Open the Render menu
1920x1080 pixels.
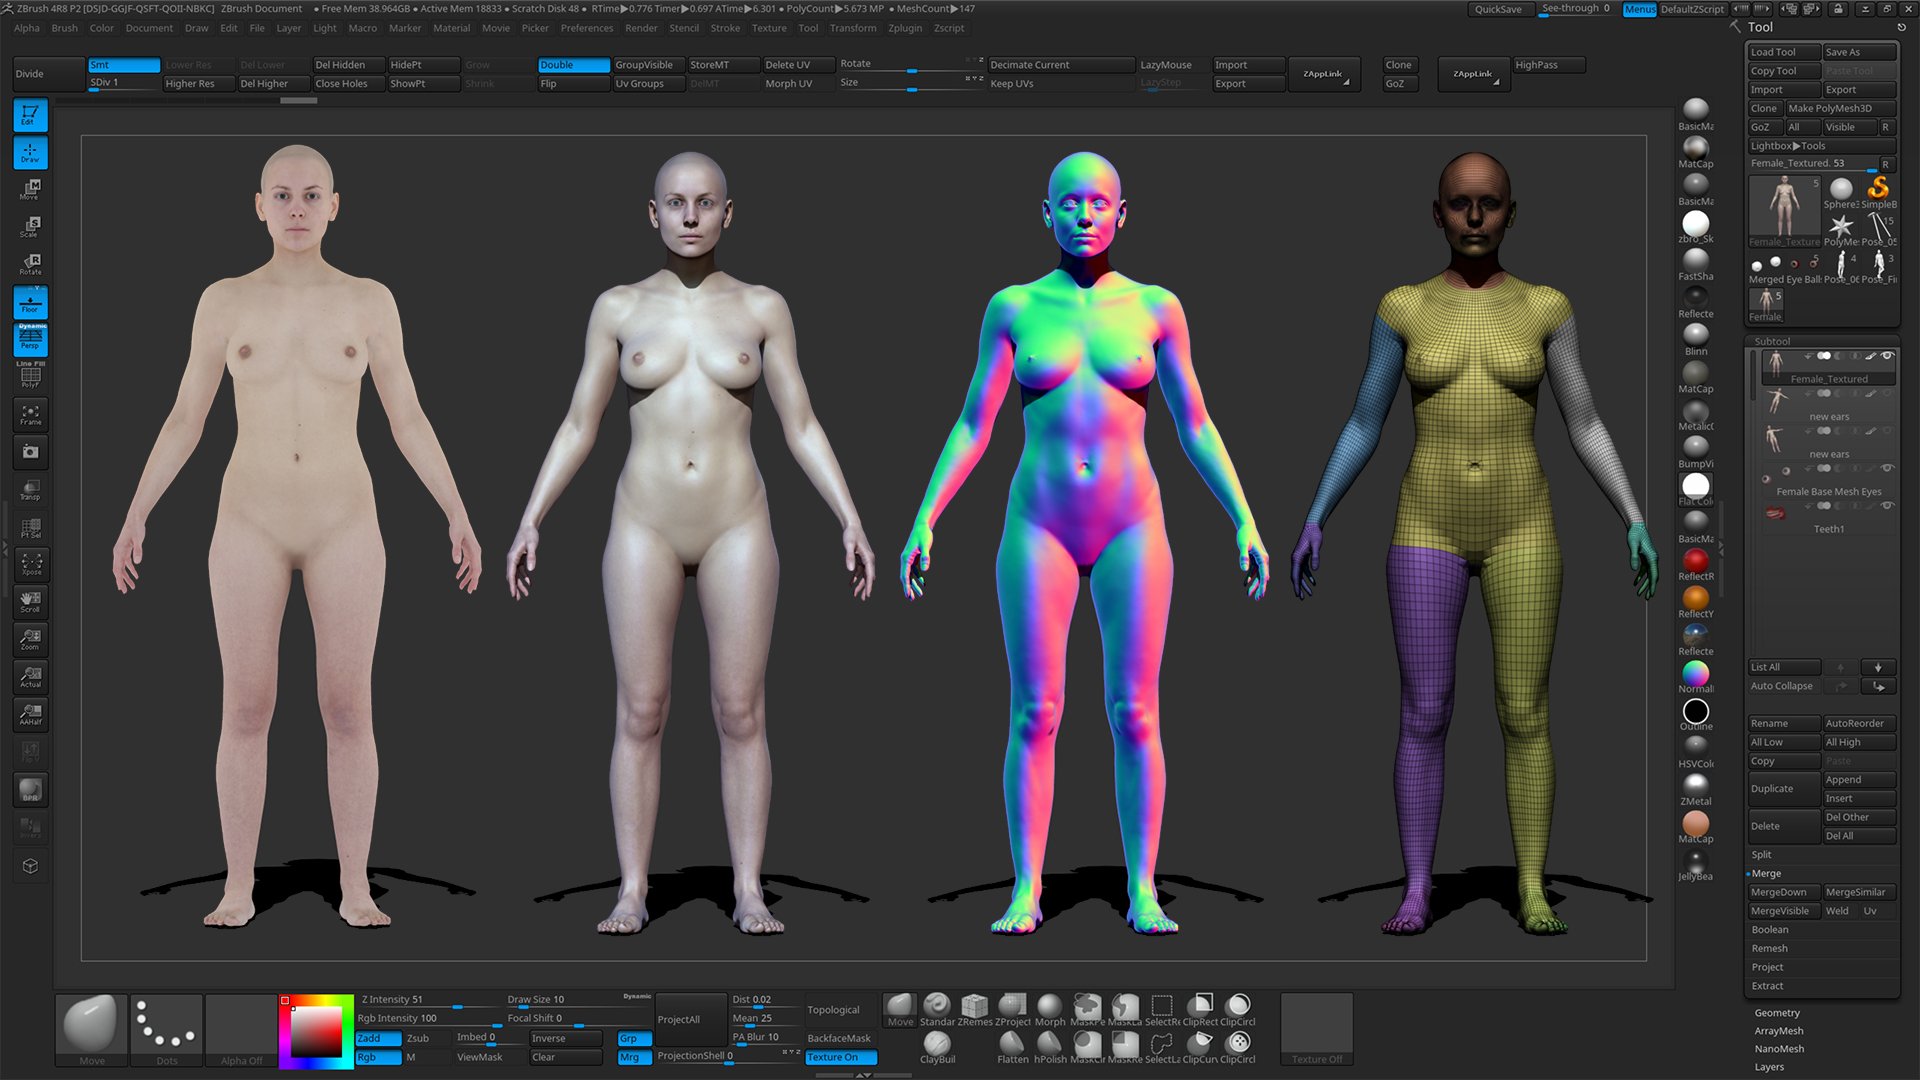(641, 28)
